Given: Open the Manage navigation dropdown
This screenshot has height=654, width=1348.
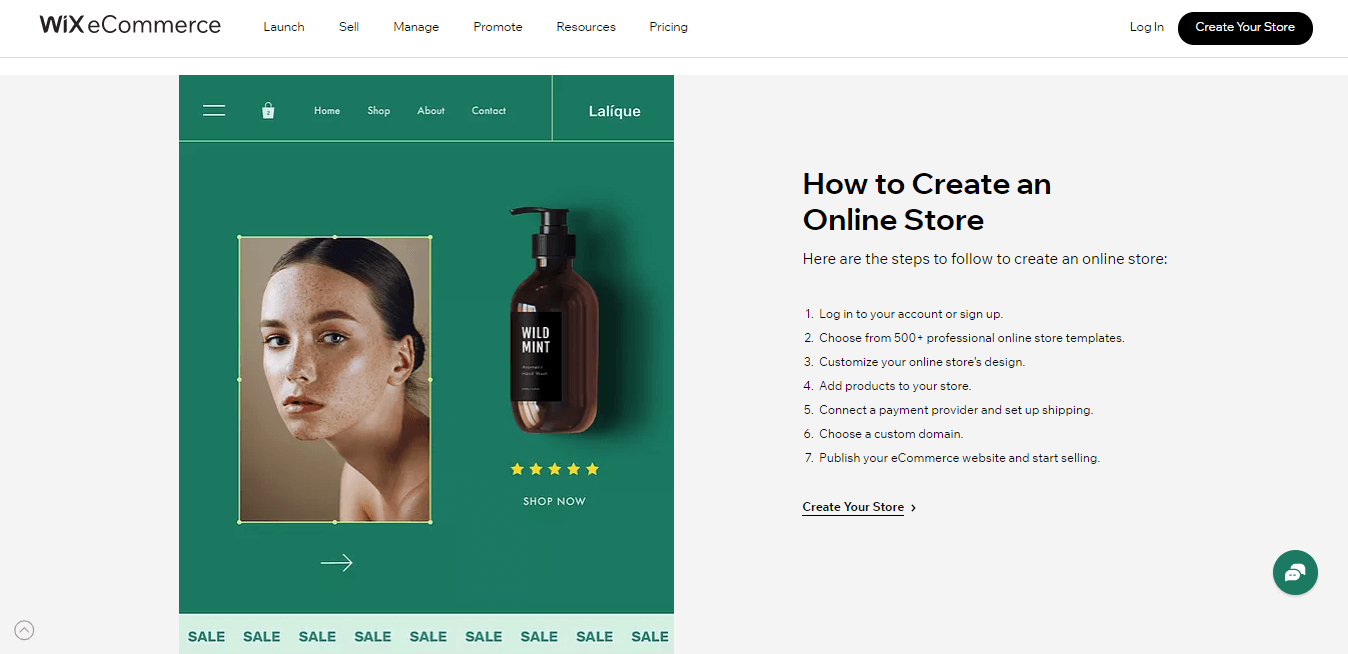Looking at the screenshot, I should point(416,27).
